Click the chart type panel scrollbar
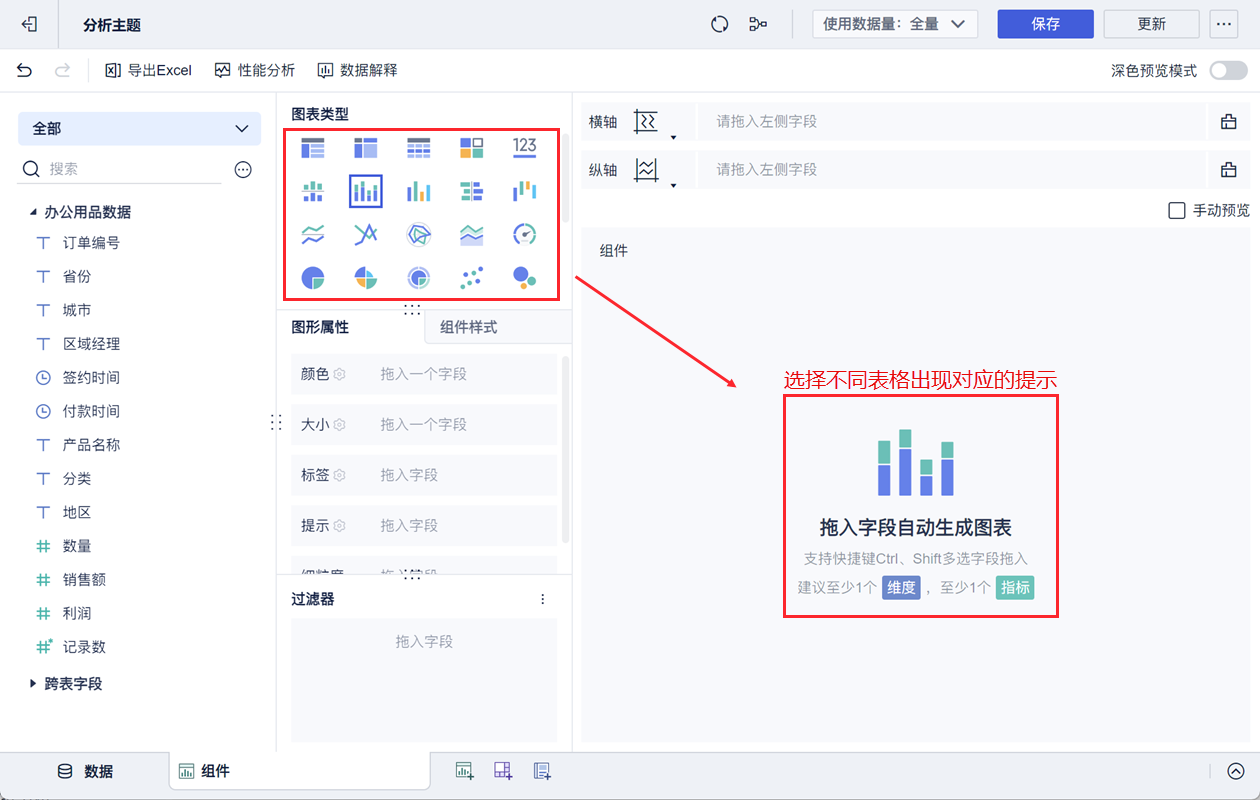The image size is (1260, 800). point(566,177)
